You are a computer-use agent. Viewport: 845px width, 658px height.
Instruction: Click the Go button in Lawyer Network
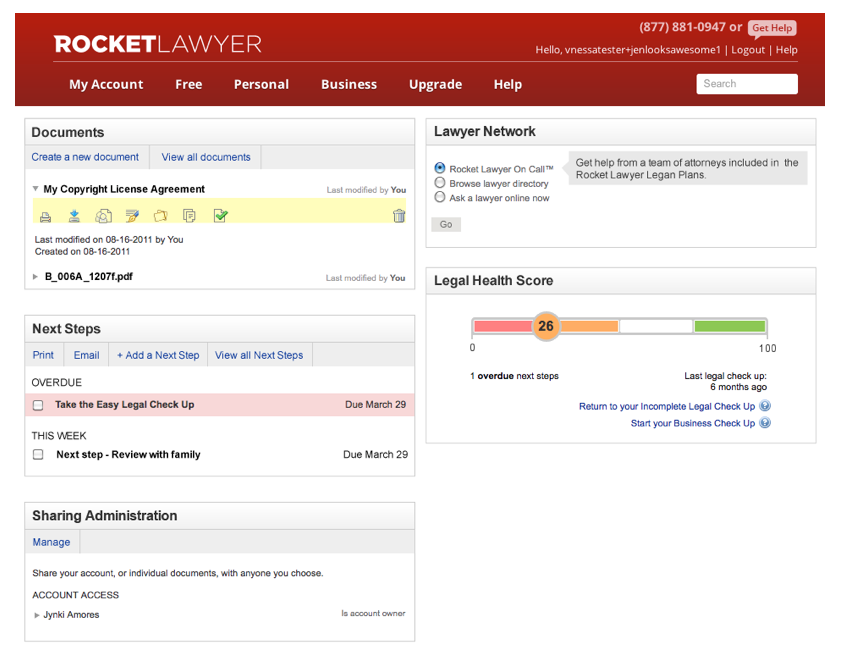[x=446, y=224]
